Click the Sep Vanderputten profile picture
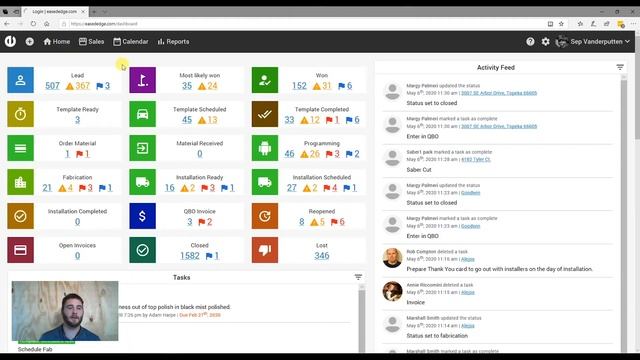 [562, 41]
